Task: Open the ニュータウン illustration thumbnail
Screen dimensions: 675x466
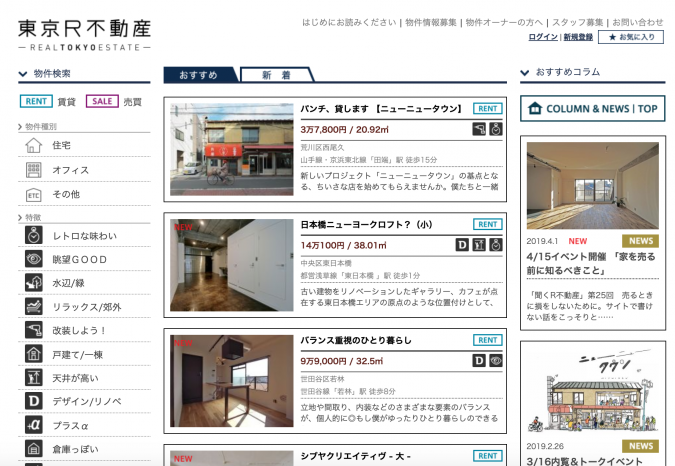Action: click(x=593, y=391)
